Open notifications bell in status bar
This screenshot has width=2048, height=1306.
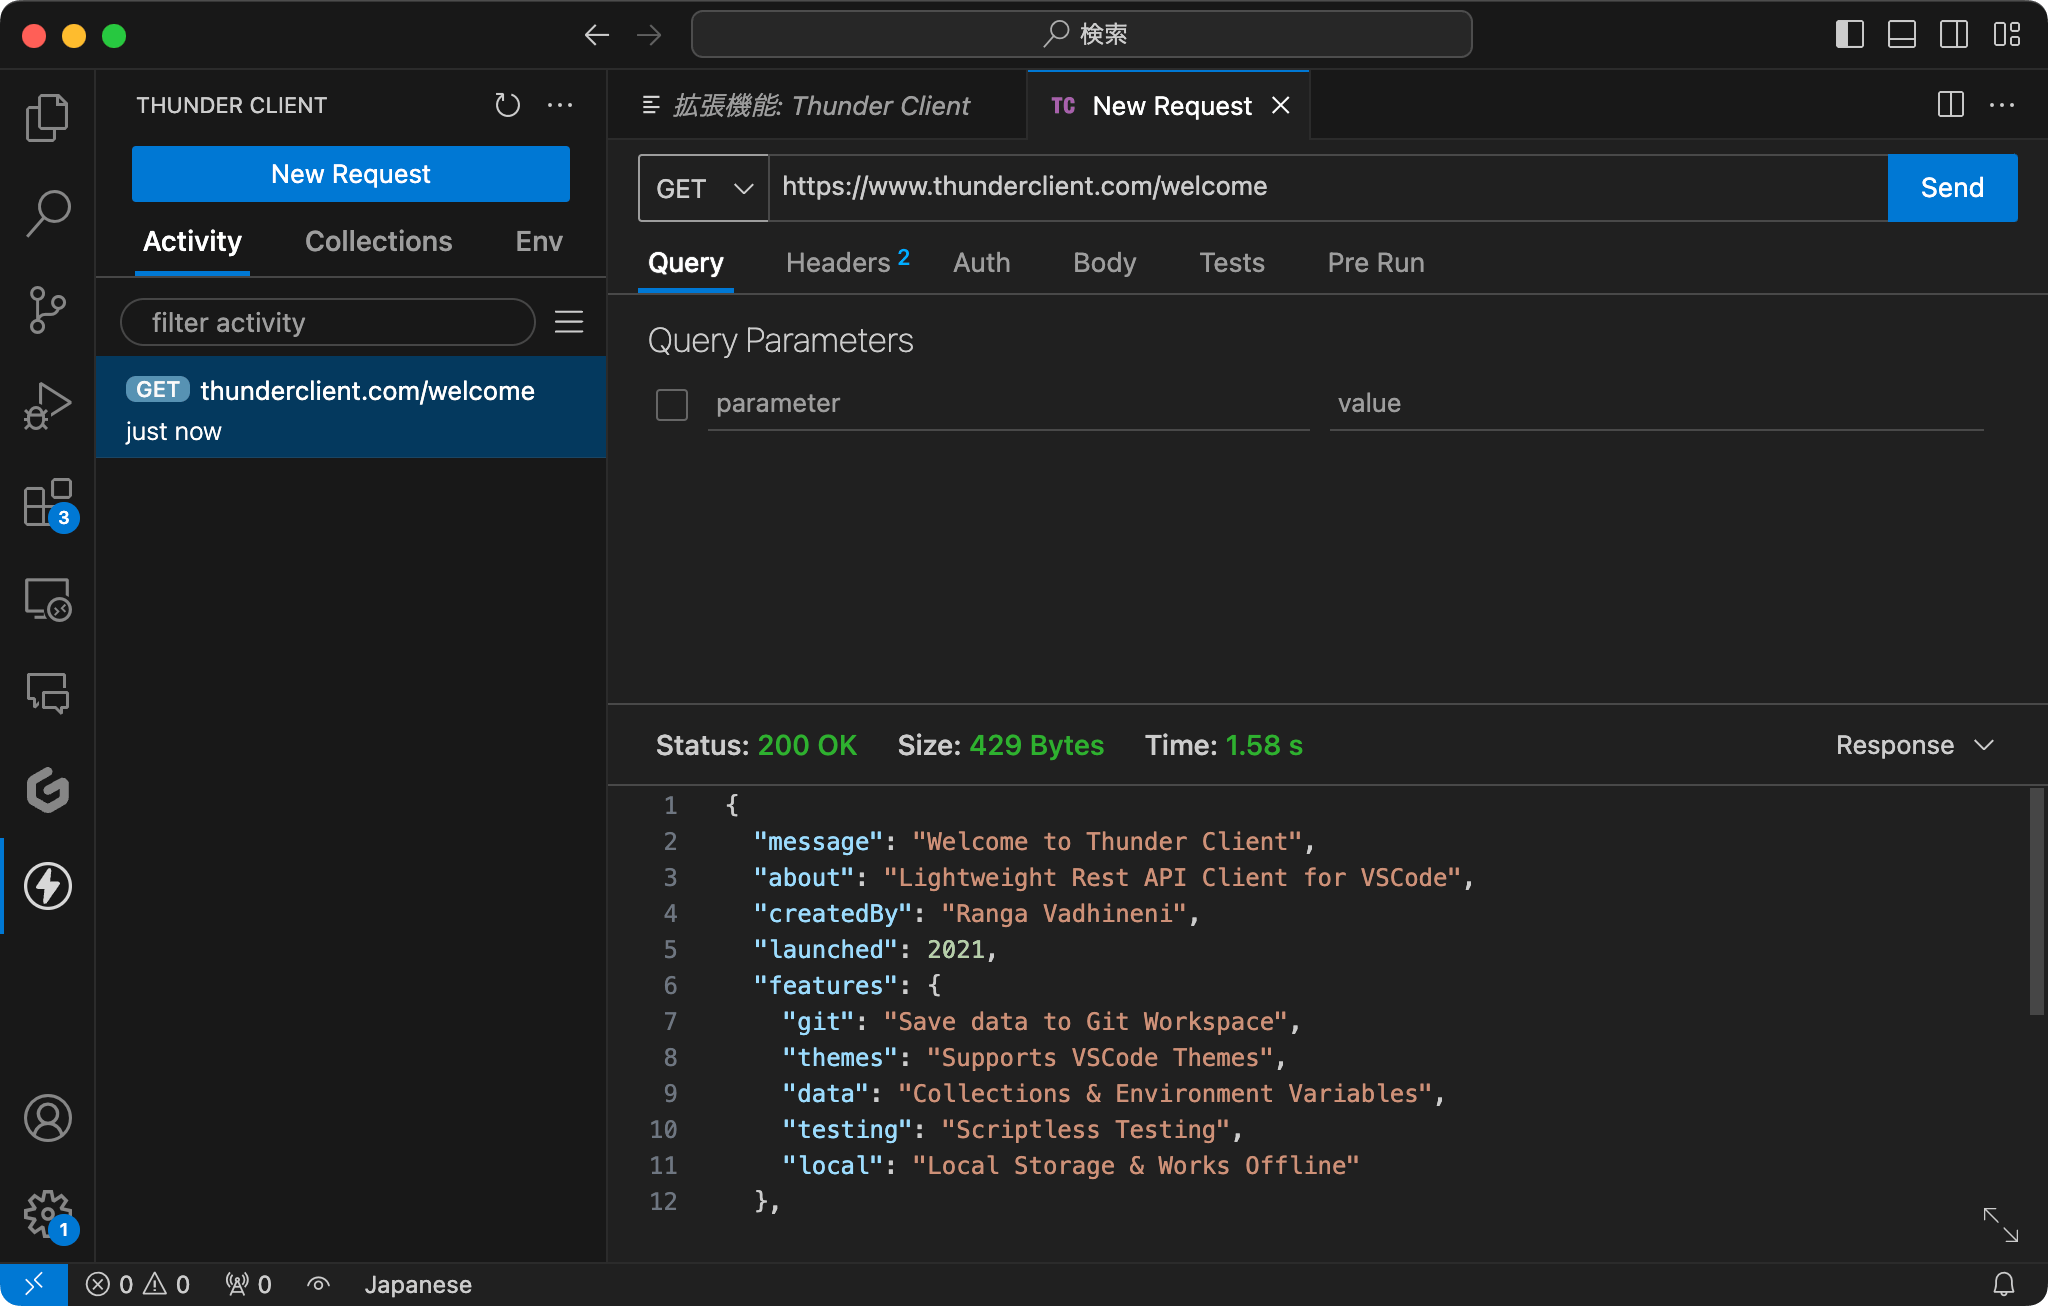click(2004, 1284)
